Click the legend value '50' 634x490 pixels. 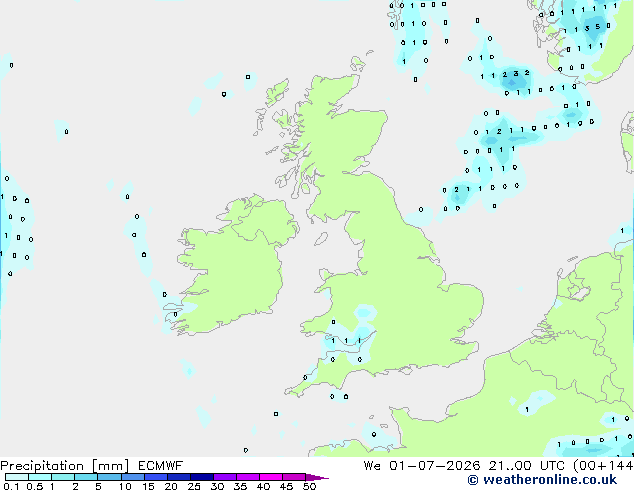pos(309,486)
